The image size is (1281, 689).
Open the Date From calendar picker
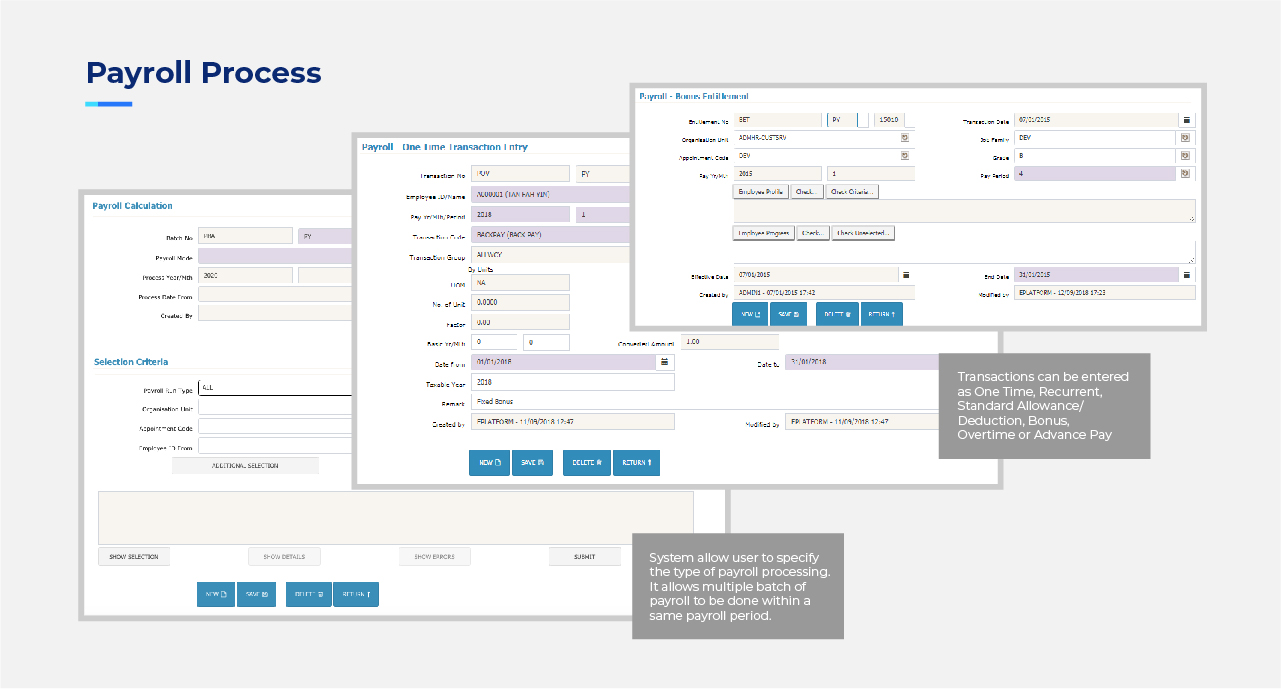[x=665, y=362]
